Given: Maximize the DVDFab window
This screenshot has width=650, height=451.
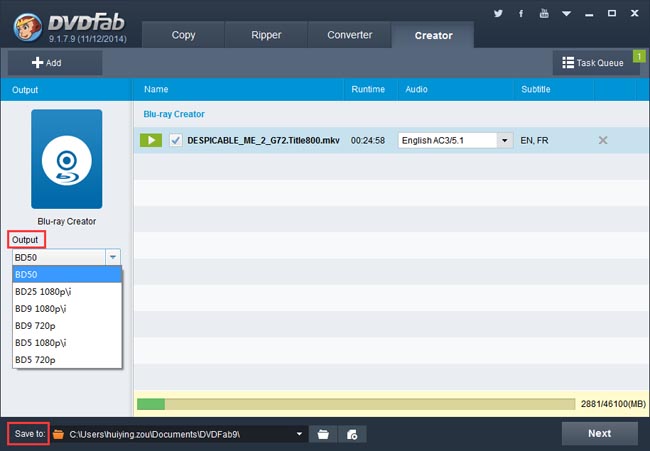Looking at the screenshot, I should tap(611, 13).
